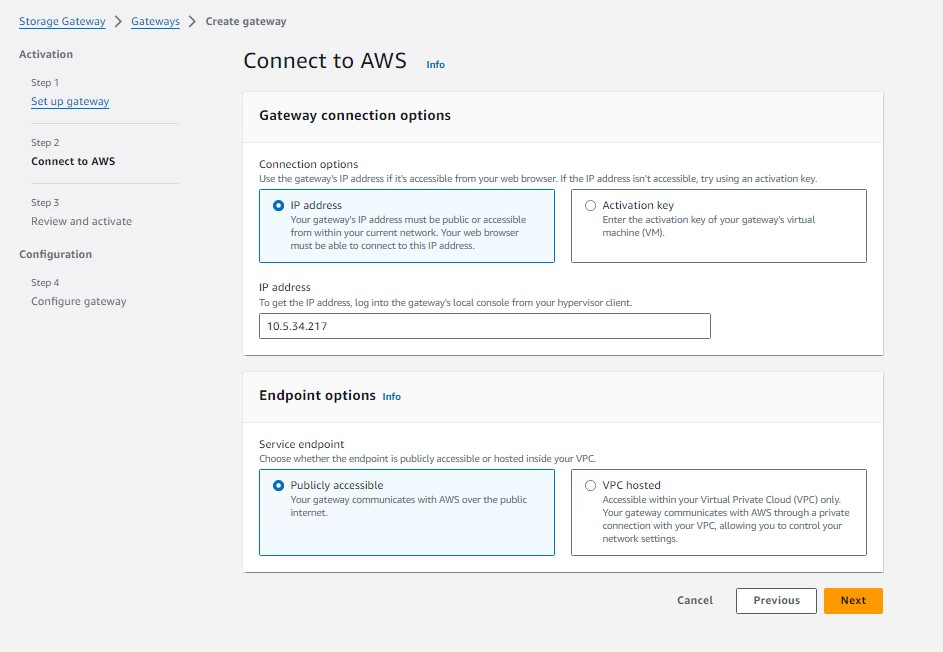Open Info link next to Endpoint options
The height and width of the screenshot is (652, 943).
point(392,396)
